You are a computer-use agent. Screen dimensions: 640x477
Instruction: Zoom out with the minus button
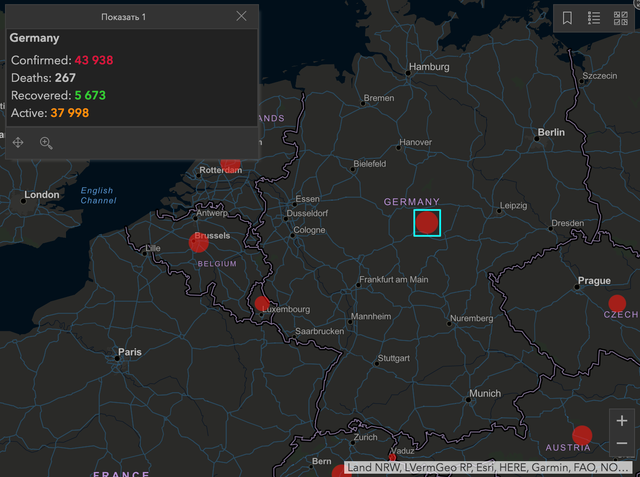click(622, 443)
